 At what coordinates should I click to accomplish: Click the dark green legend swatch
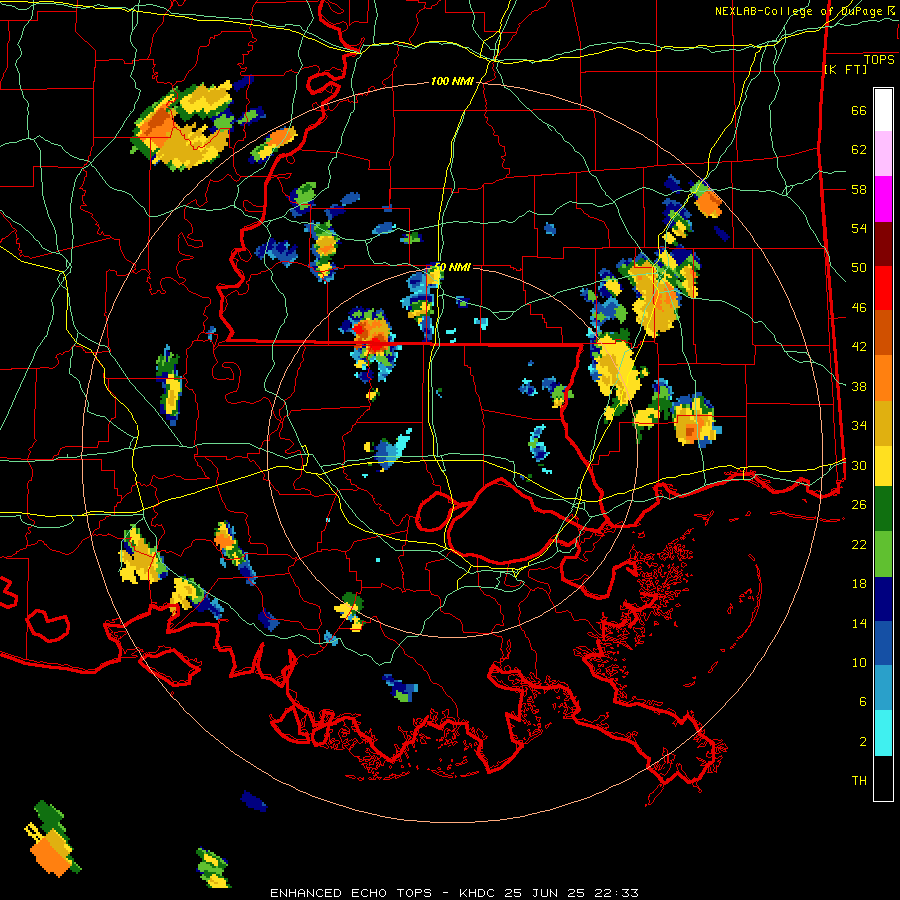tap(883, 509)
